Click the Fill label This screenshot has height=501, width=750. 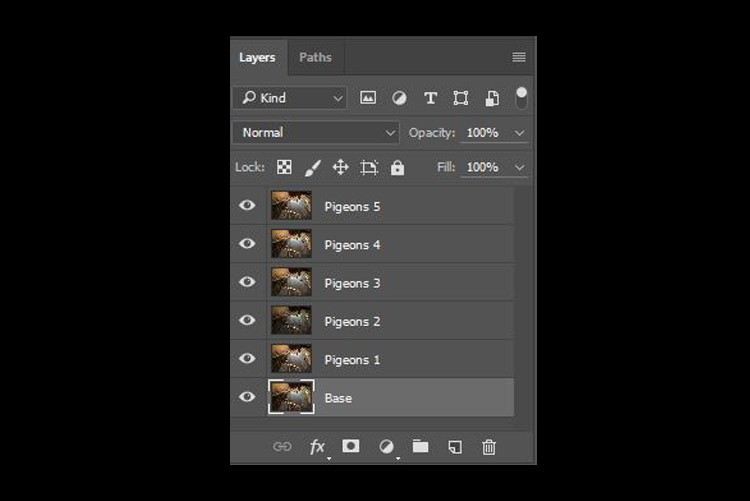point(446,167)
